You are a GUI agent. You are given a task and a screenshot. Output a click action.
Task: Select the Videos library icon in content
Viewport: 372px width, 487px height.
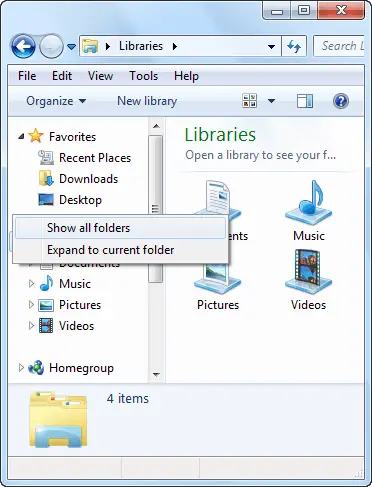pyautogui.click(x=308, y=272)
